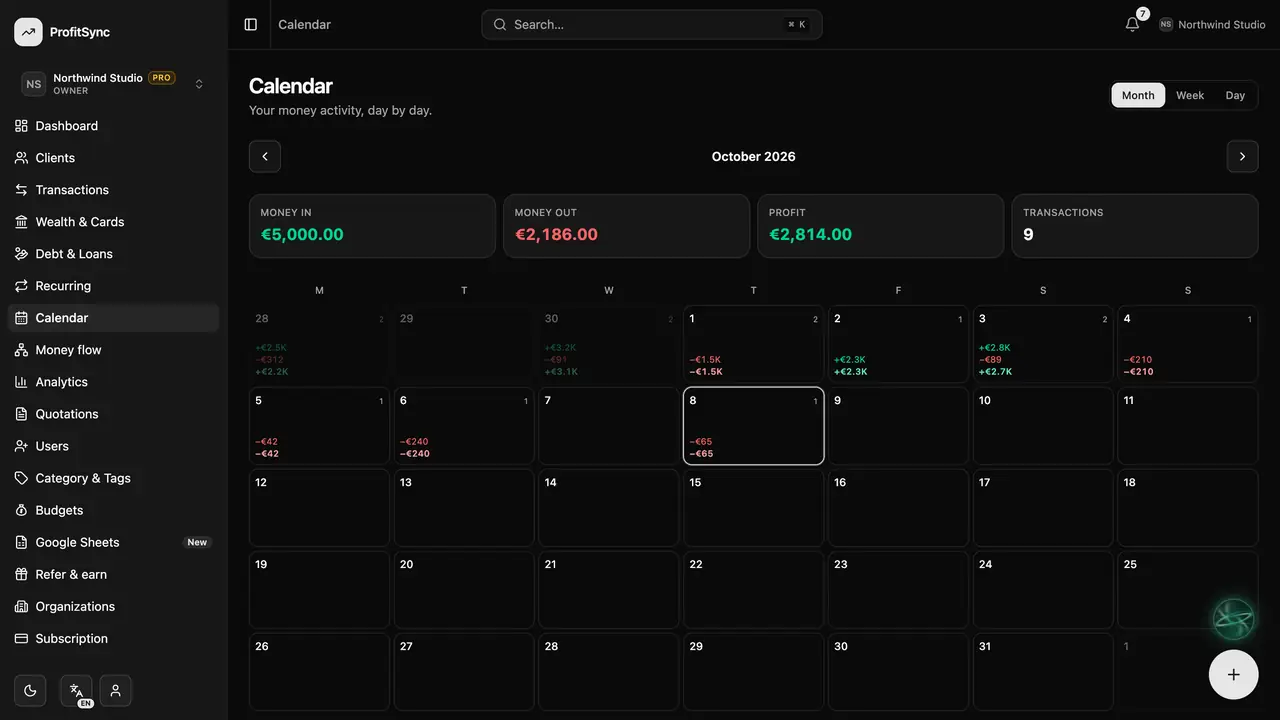
Task: Click the −€210 amount on October 4
Action: point(1138,360)
